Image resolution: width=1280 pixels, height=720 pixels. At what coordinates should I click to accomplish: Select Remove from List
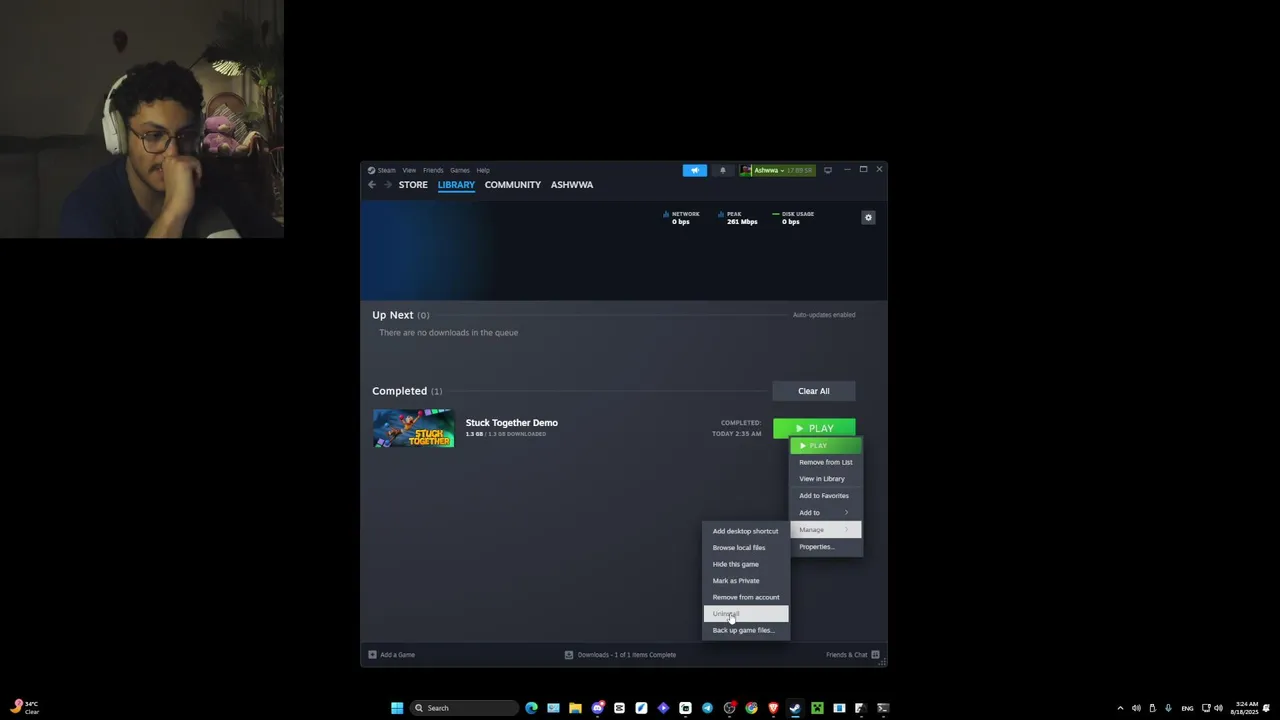pos(825,462)
